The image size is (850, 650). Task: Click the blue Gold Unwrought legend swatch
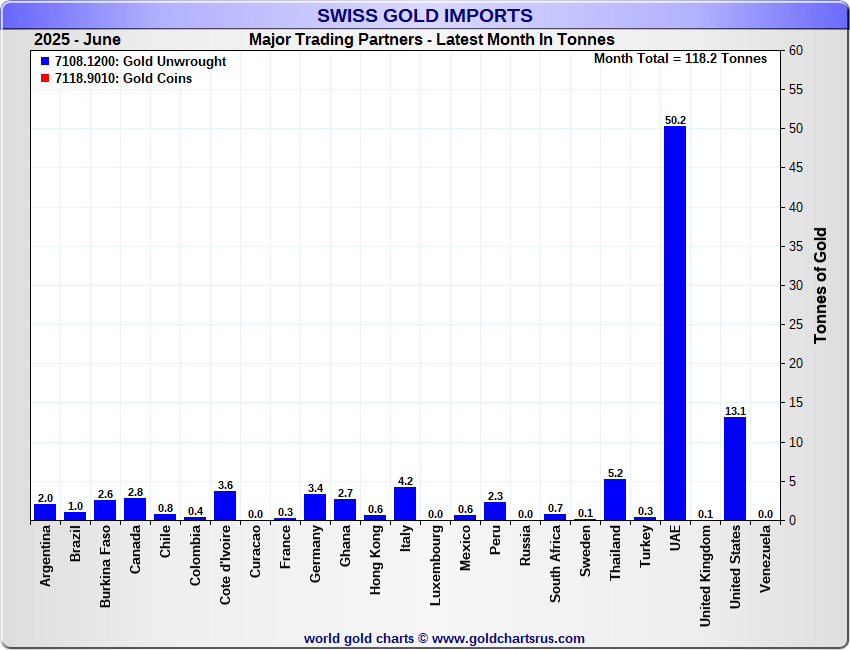[45, 62]
